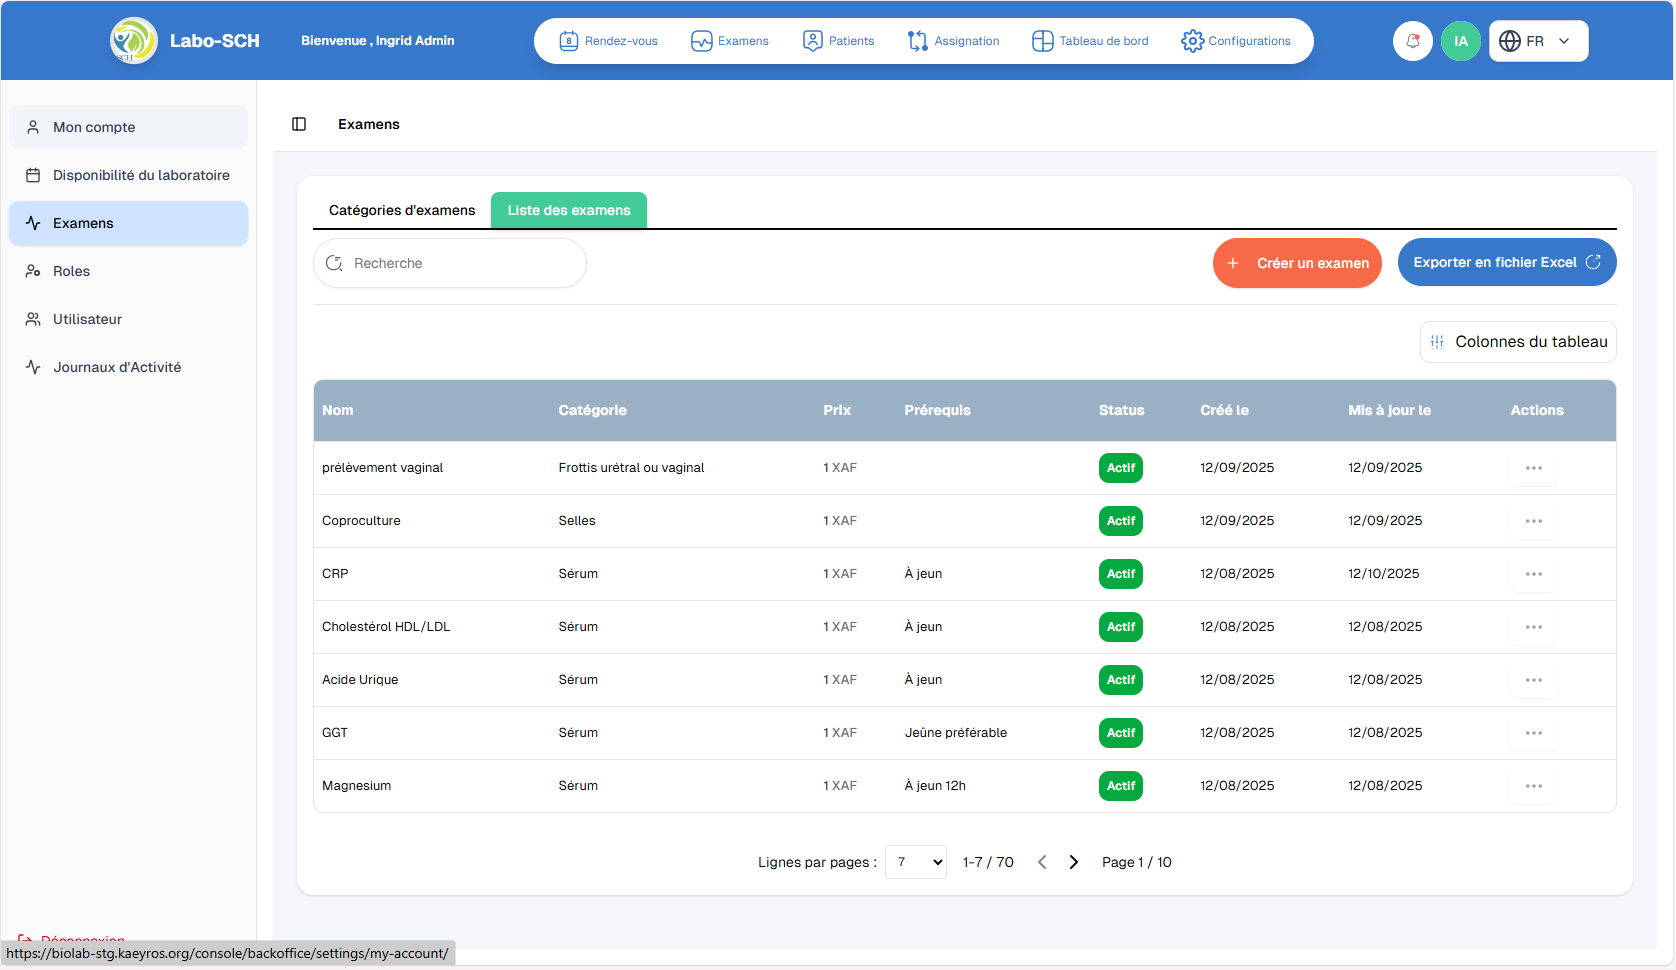Open actions menu for Magnesium row
This screenshot has width=1676, height=970.
pos(1533,786)
